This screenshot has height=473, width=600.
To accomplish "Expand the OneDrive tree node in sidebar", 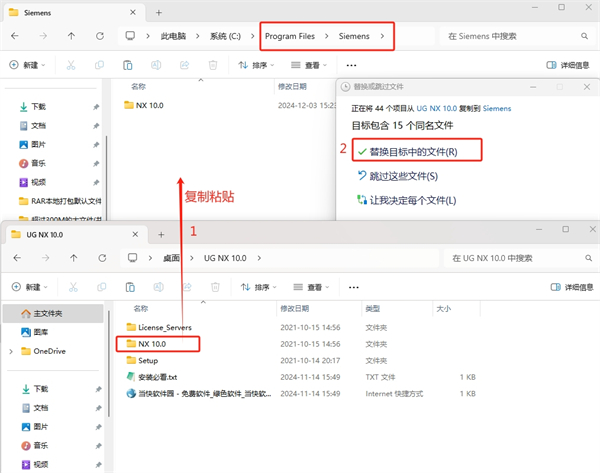I will click(11, 351).
